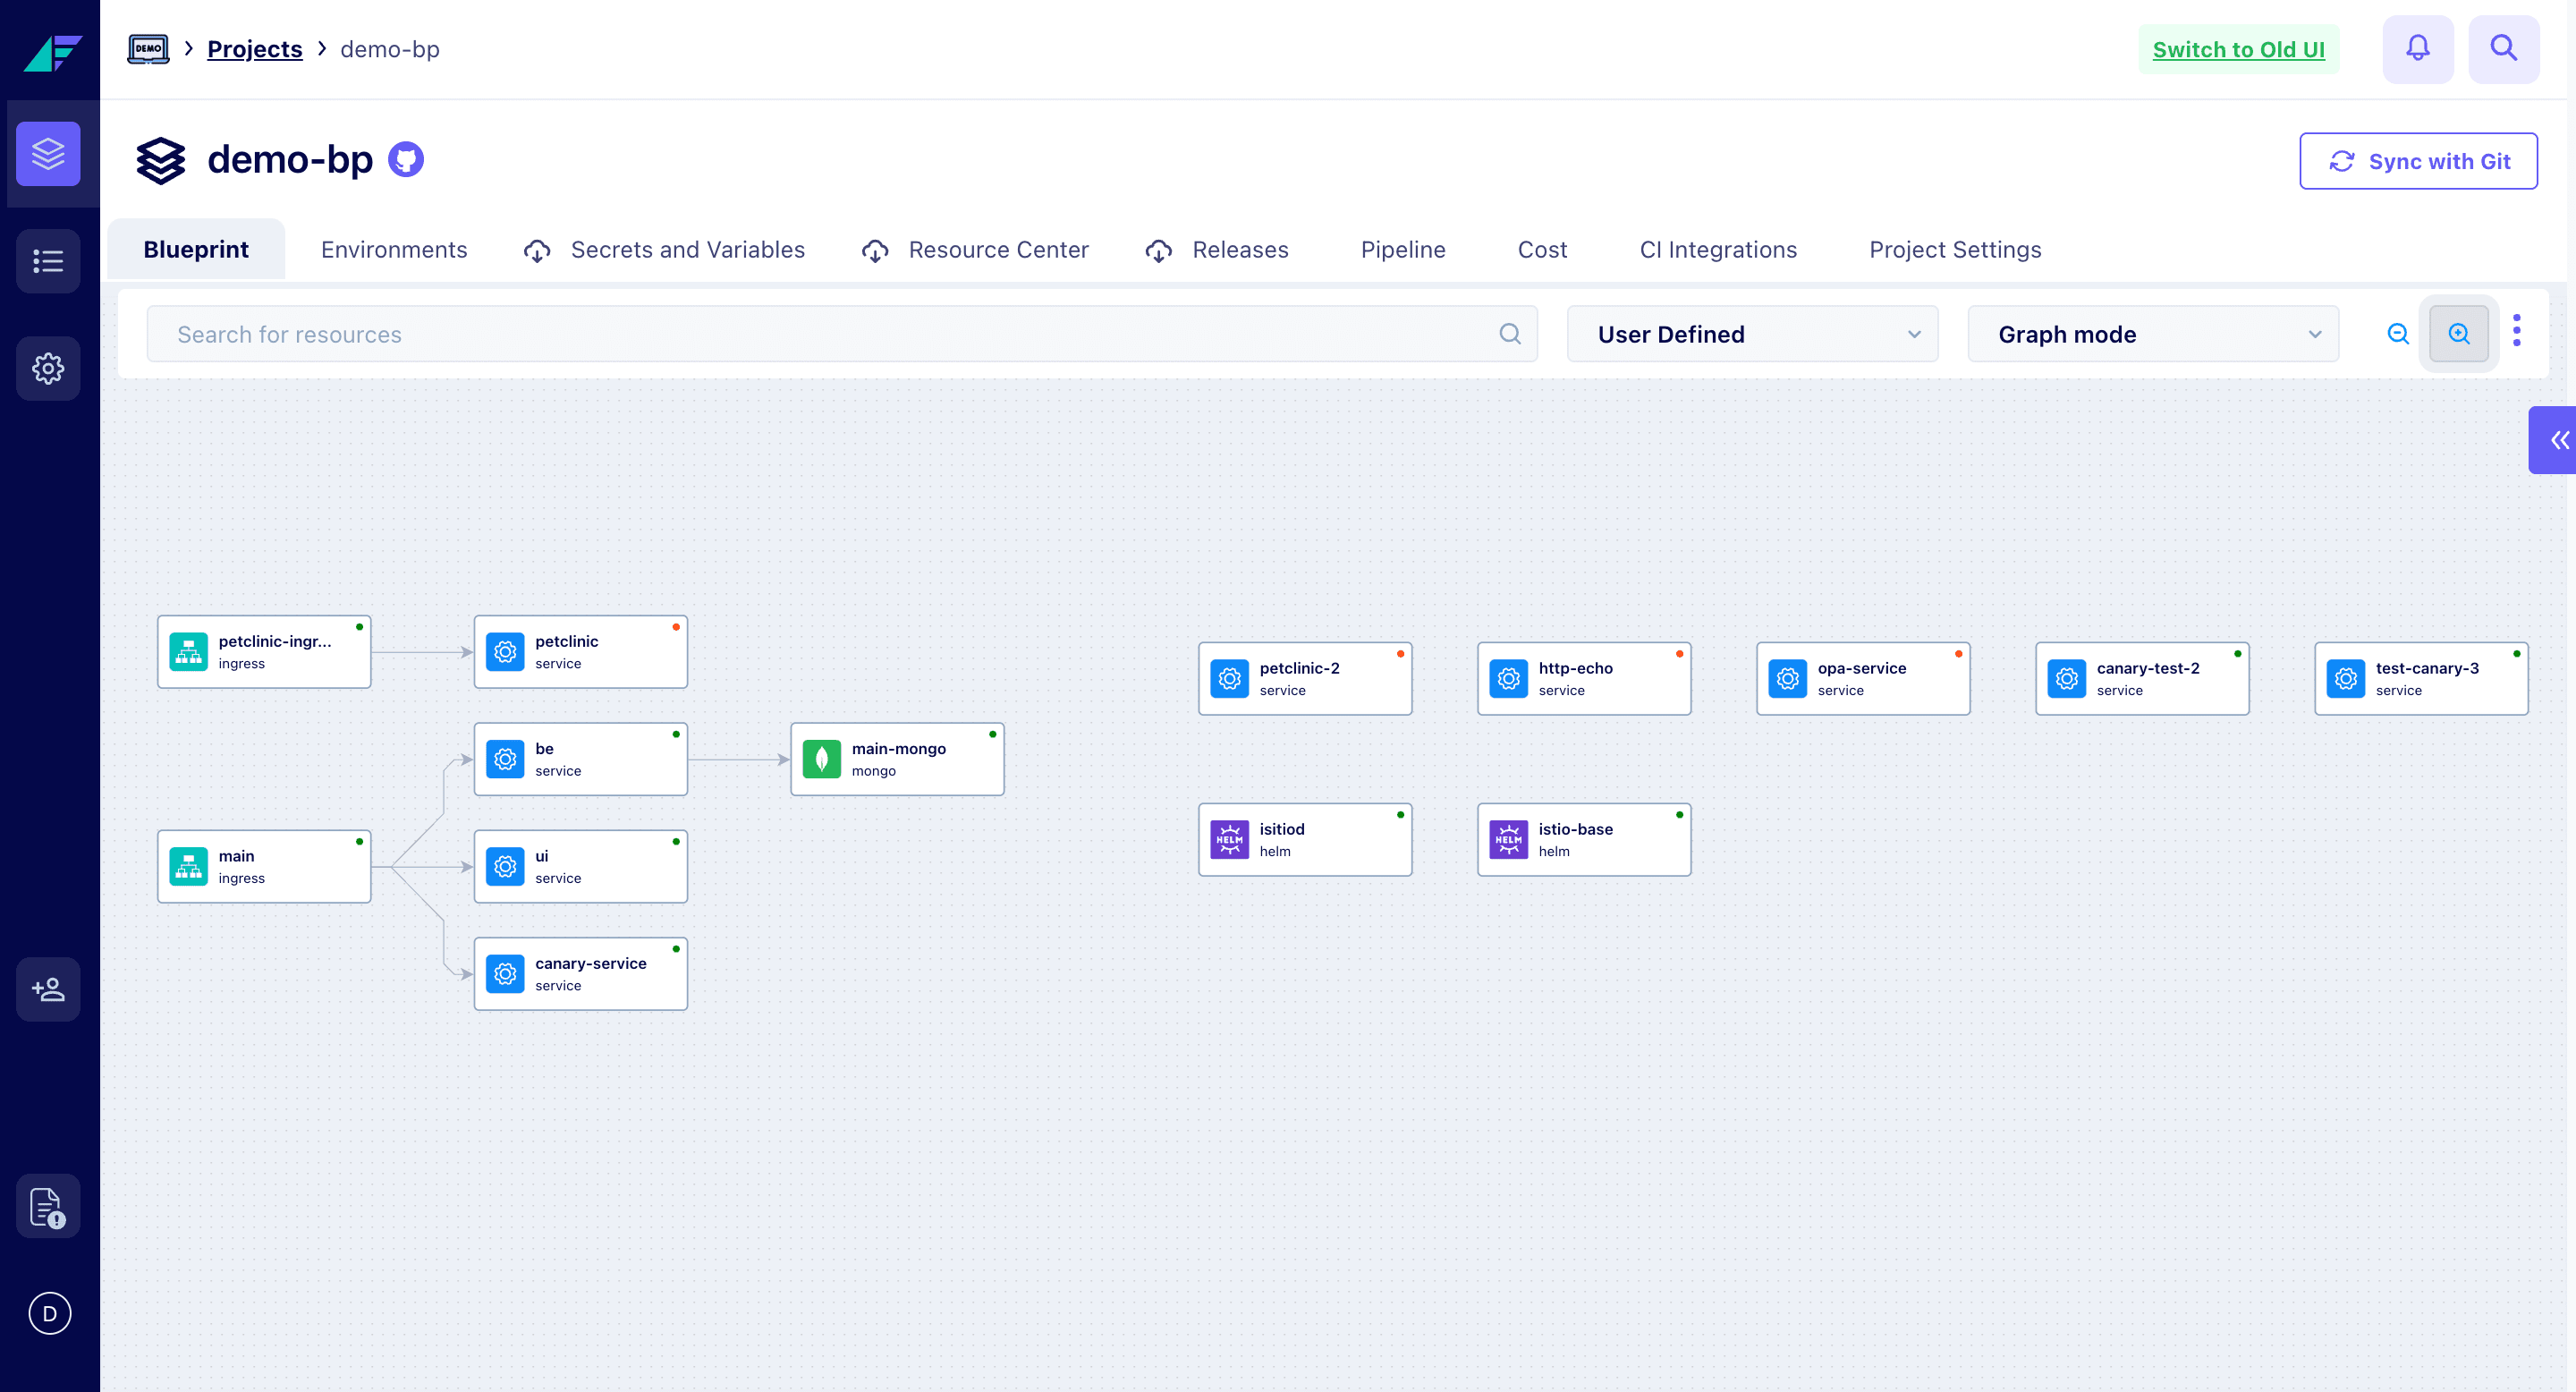
Task: Open the Pipeline tab
Action: (1402, 250)
